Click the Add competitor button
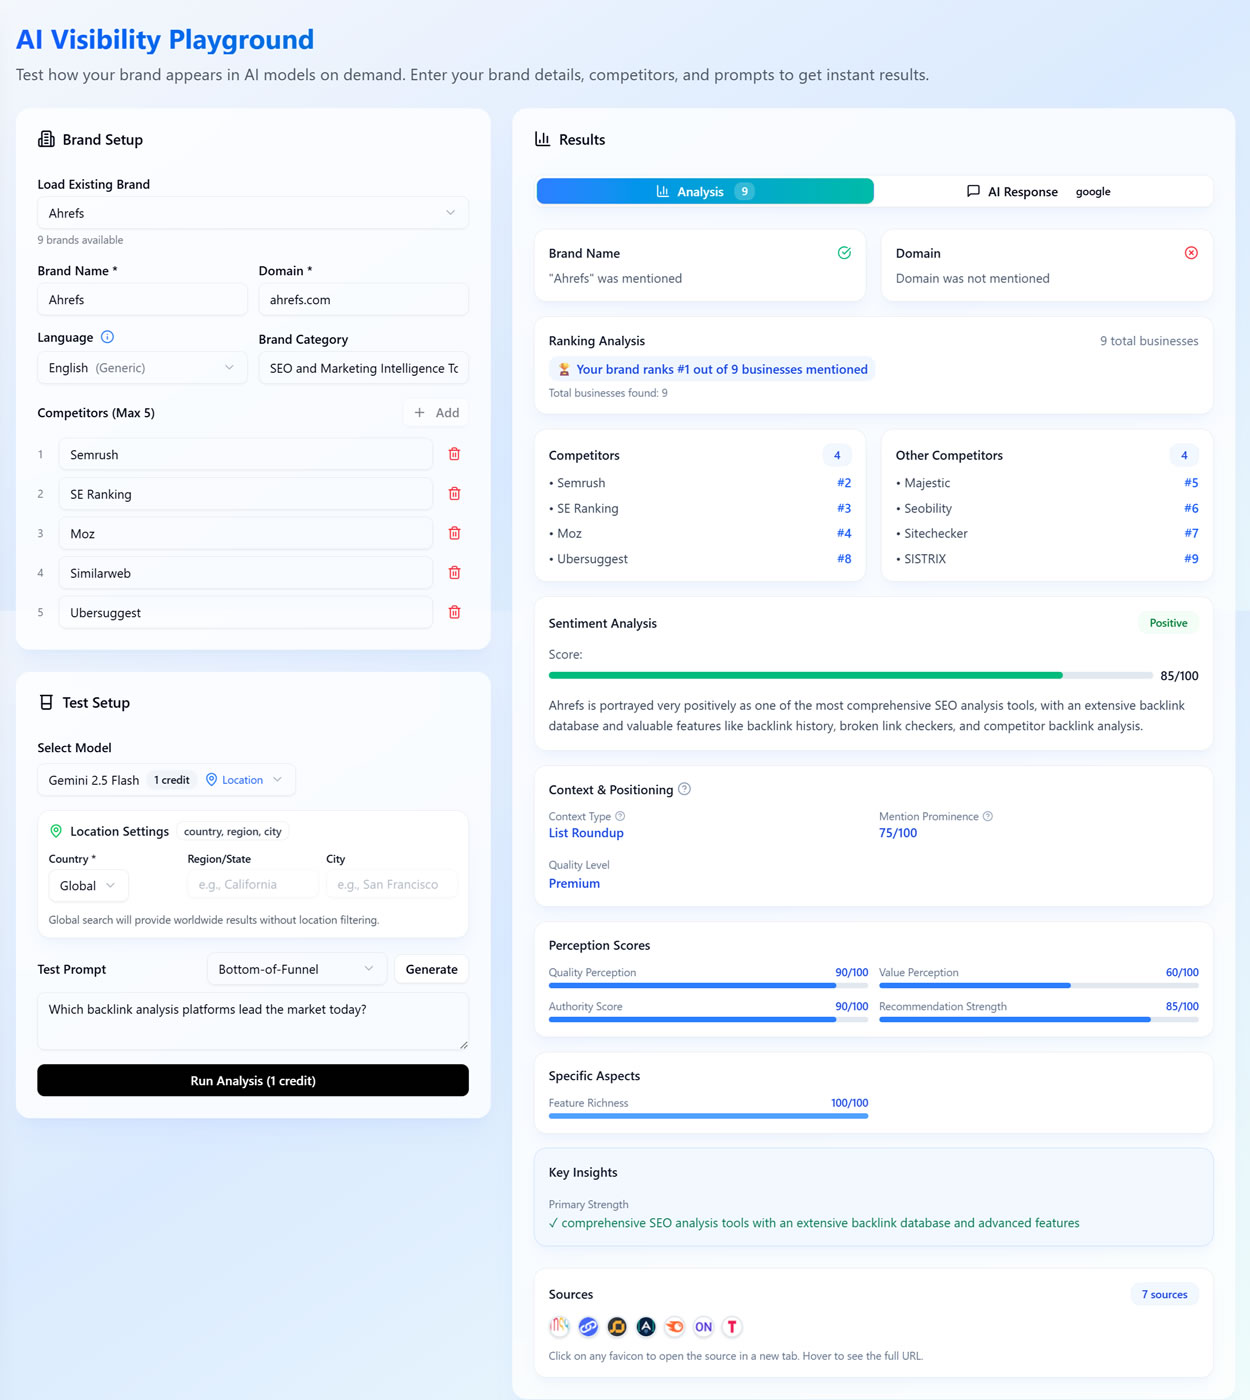 click(x=437, y=413)
